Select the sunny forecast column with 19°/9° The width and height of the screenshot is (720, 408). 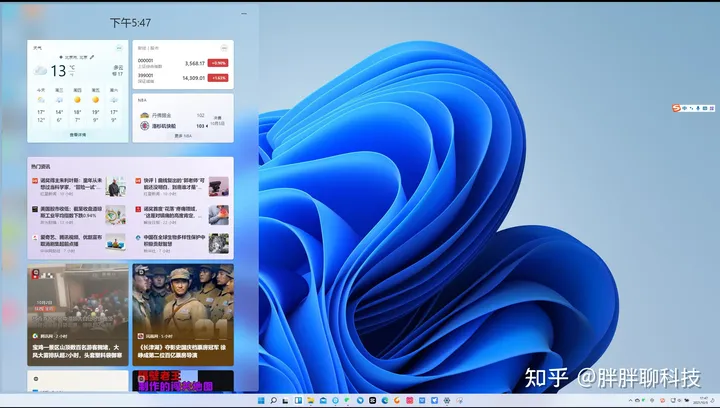pyautogui.click(x=96, y=105)
